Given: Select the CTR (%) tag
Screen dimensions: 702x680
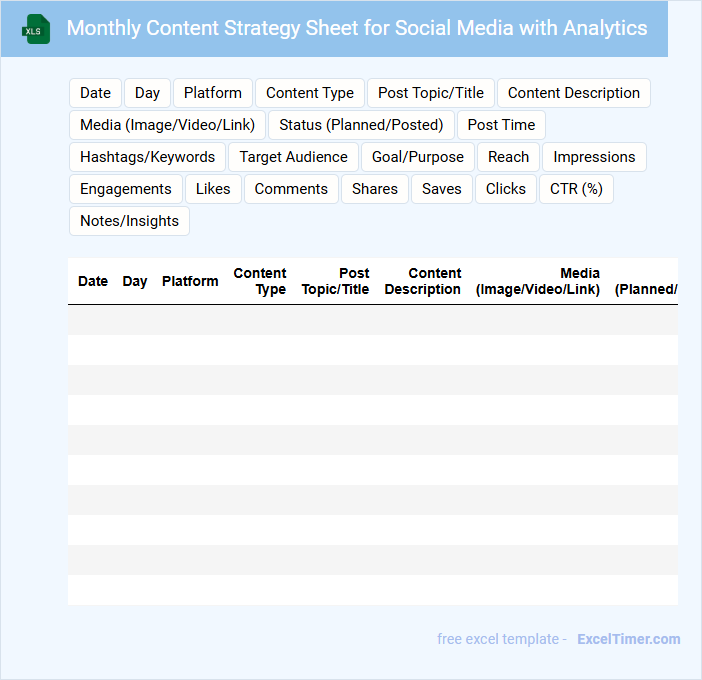Looking at the screenshot, I should [576, 189].
